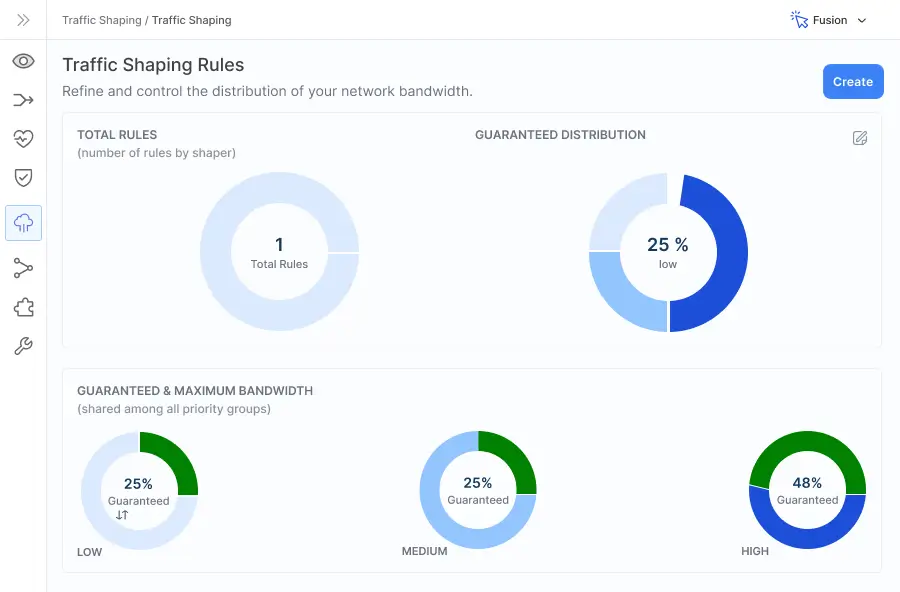This screenshot has height=592, width=900.
Task: Open the eye monitoring icon in sidebar
Action: [23, 61]
